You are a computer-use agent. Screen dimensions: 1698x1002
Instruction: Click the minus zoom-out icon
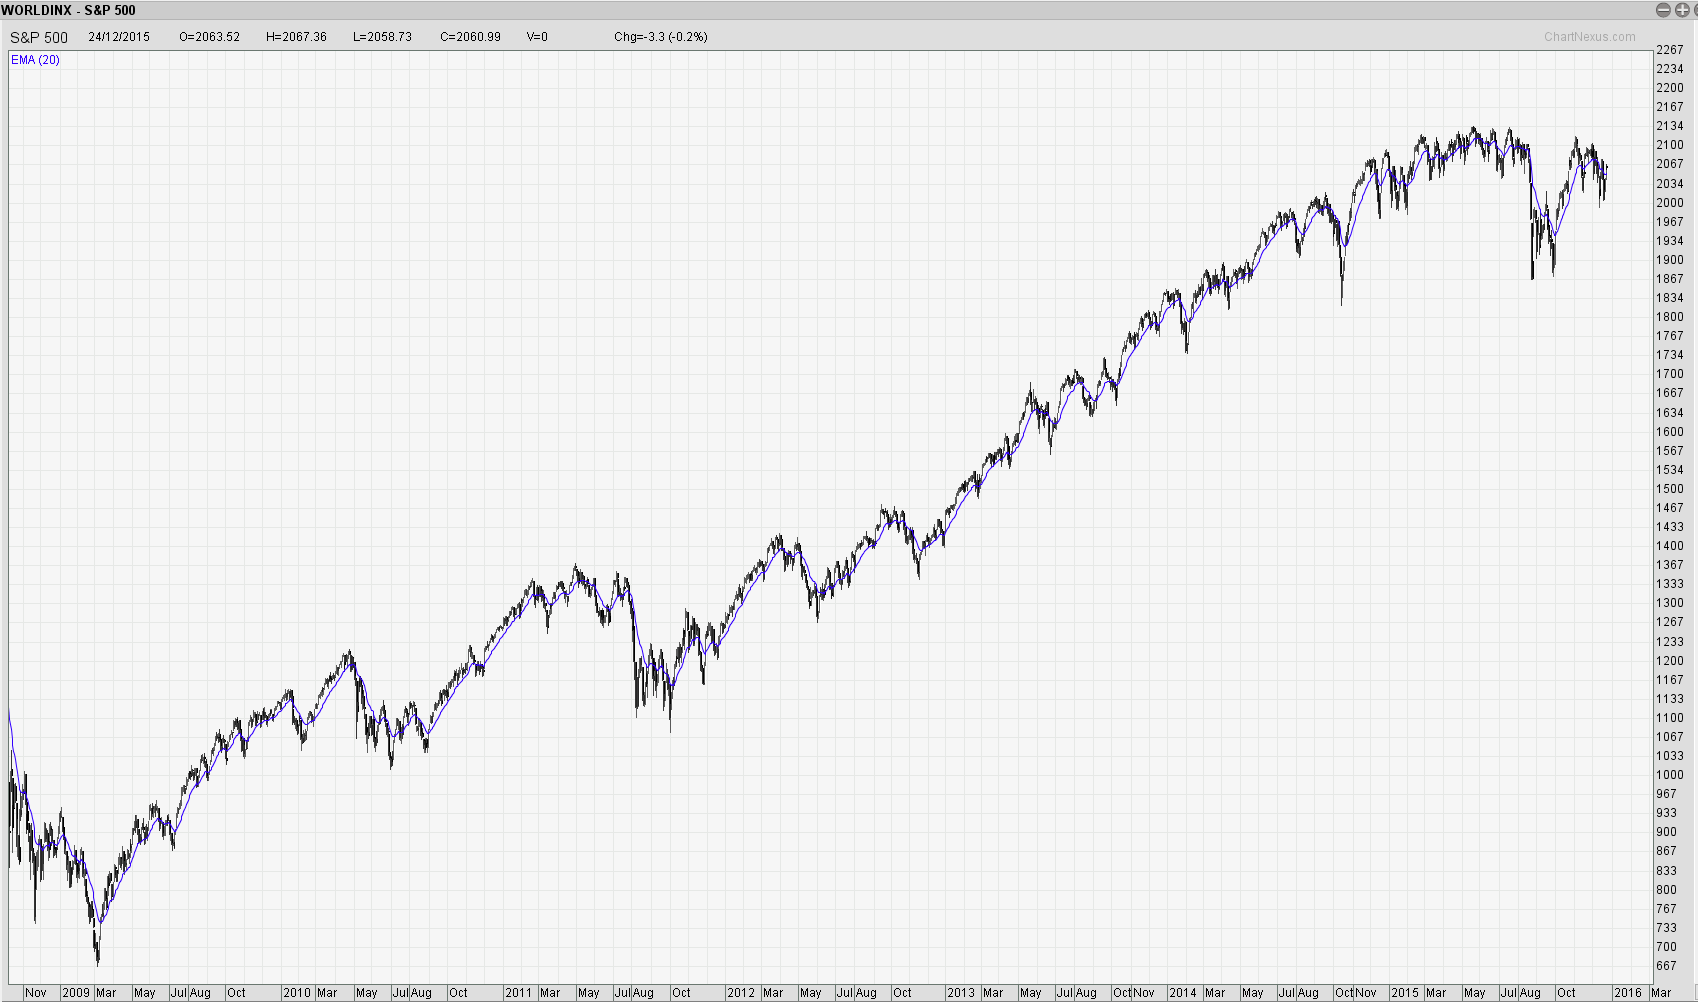point(1663,10)
